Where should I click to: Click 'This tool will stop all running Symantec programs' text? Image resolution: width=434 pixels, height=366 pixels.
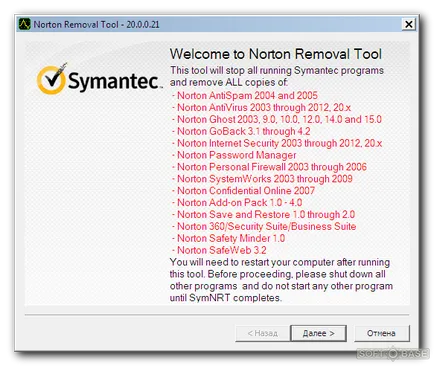point(277,71)
